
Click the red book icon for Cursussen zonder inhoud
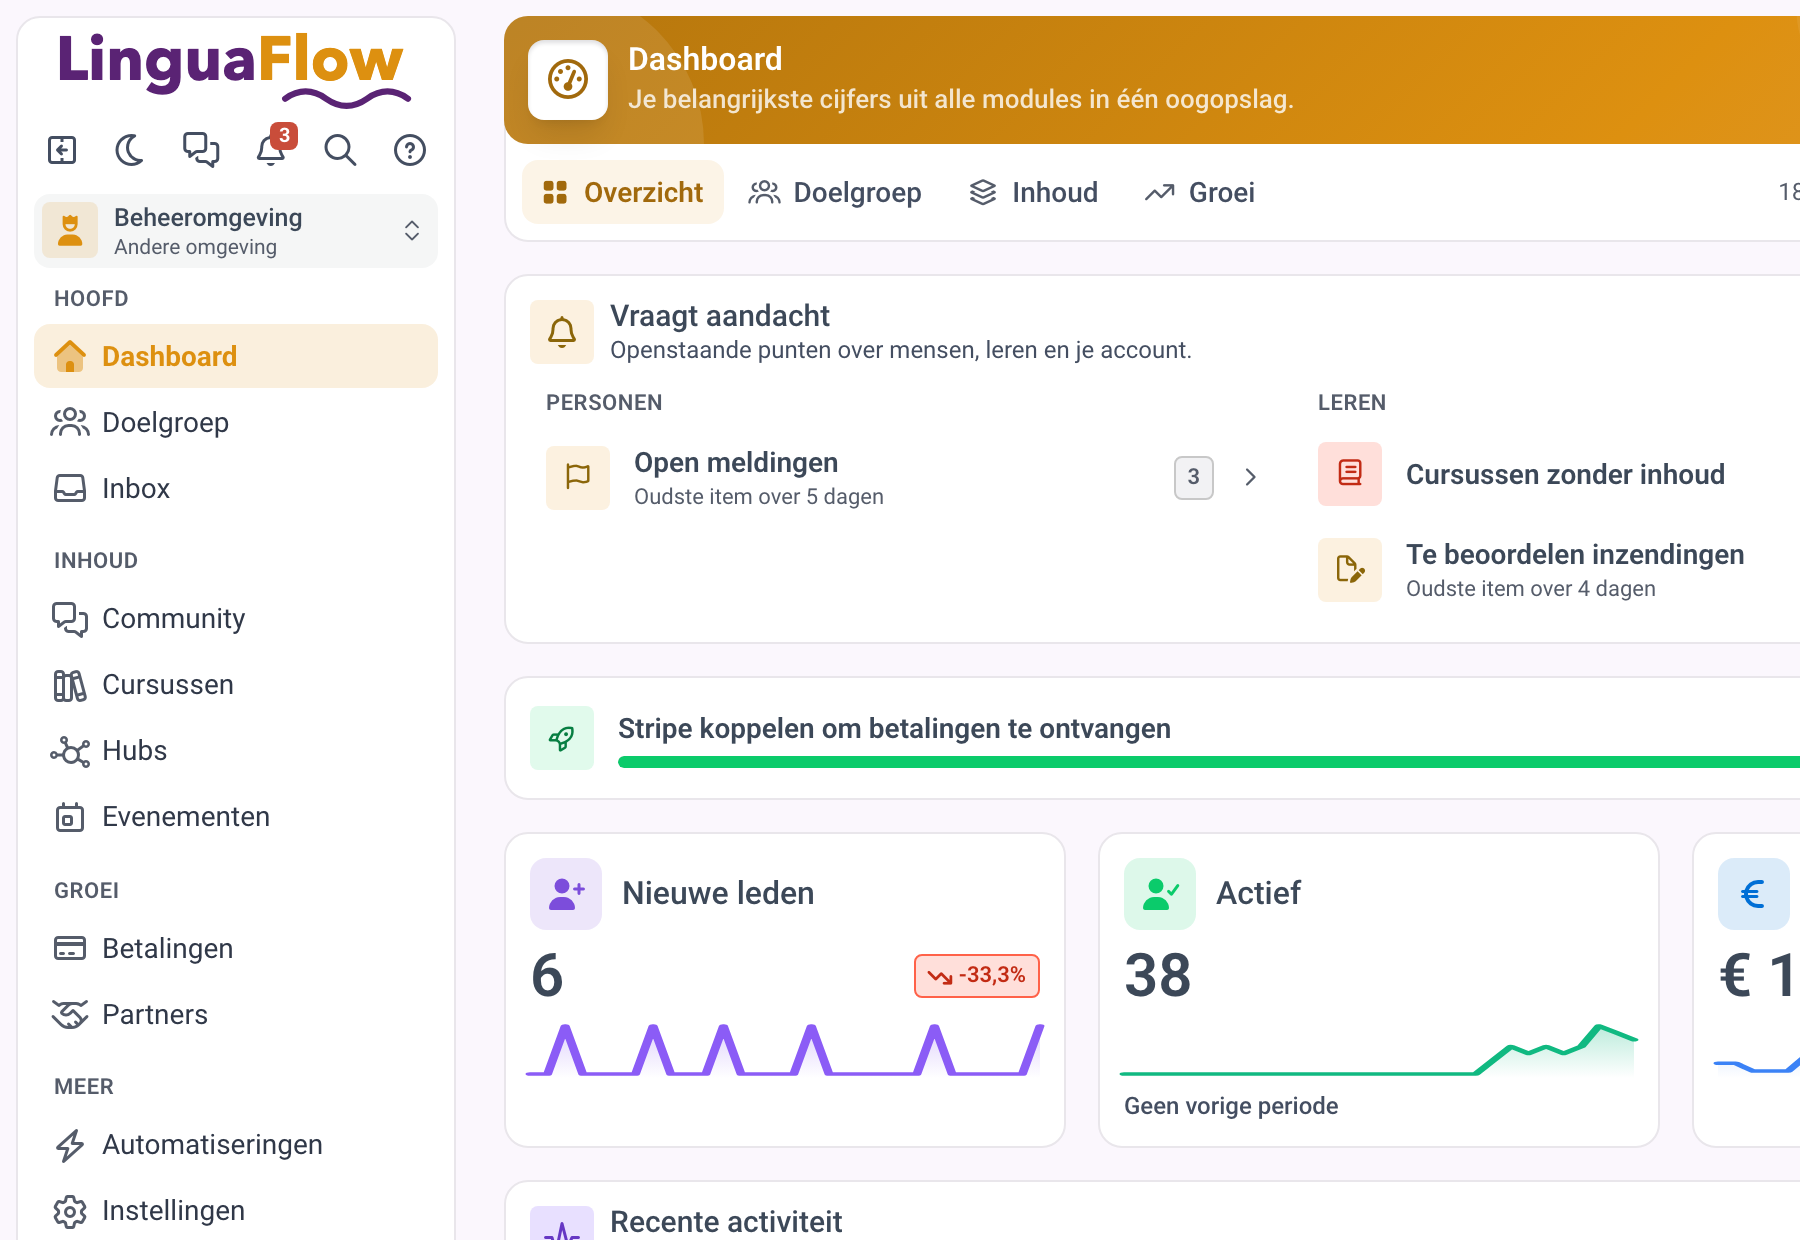pyautogui.click(x=1350, y=474)
